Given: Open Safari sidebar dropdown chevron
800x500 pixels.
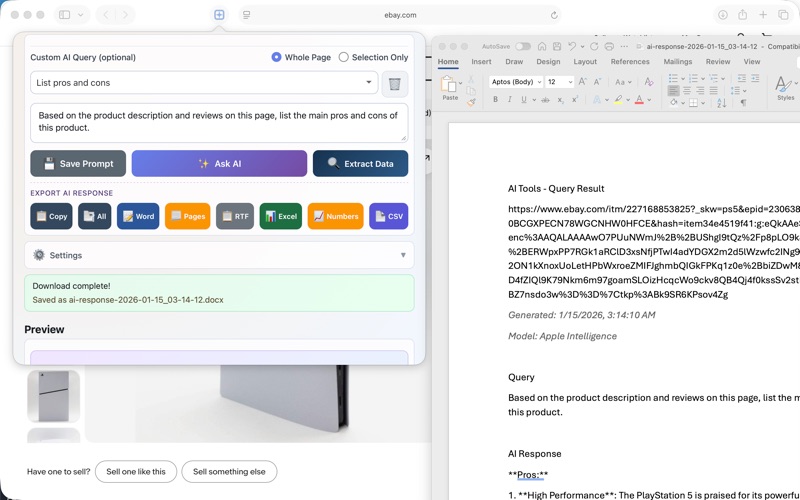Looking at the screenshot, I should coord(81,15).
